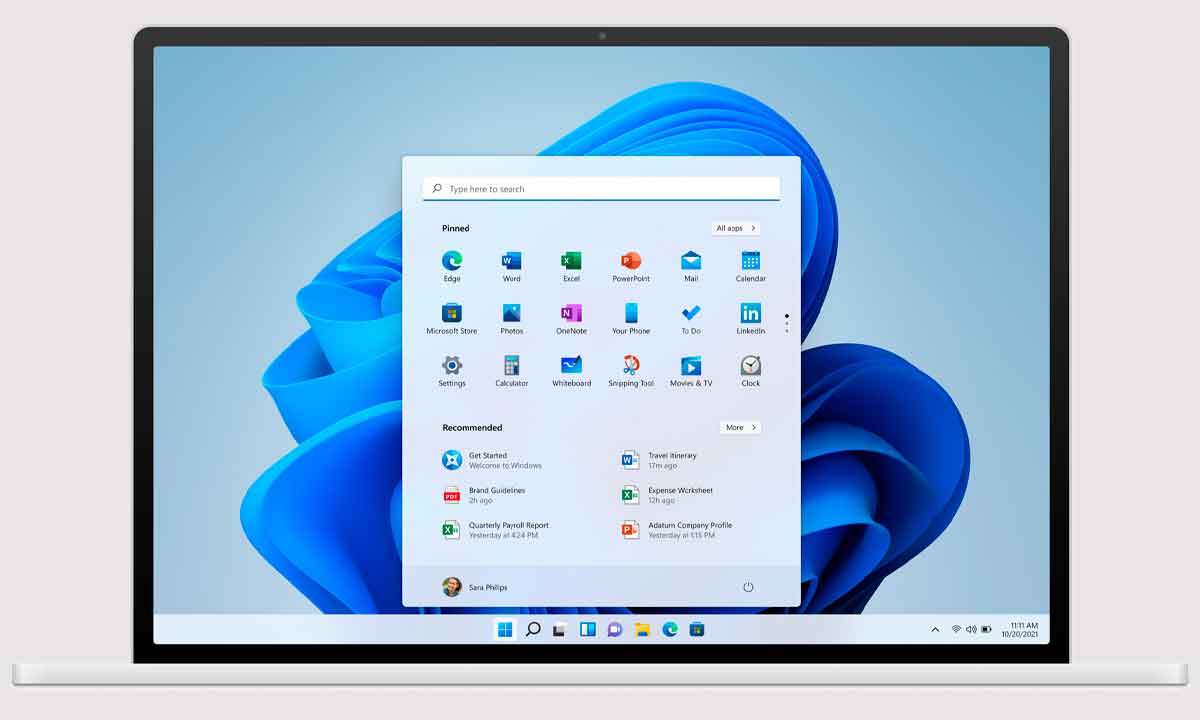Launch Word from the pinned apps
Viewport: 1200px width, 720px height.
tap(511, 262)
